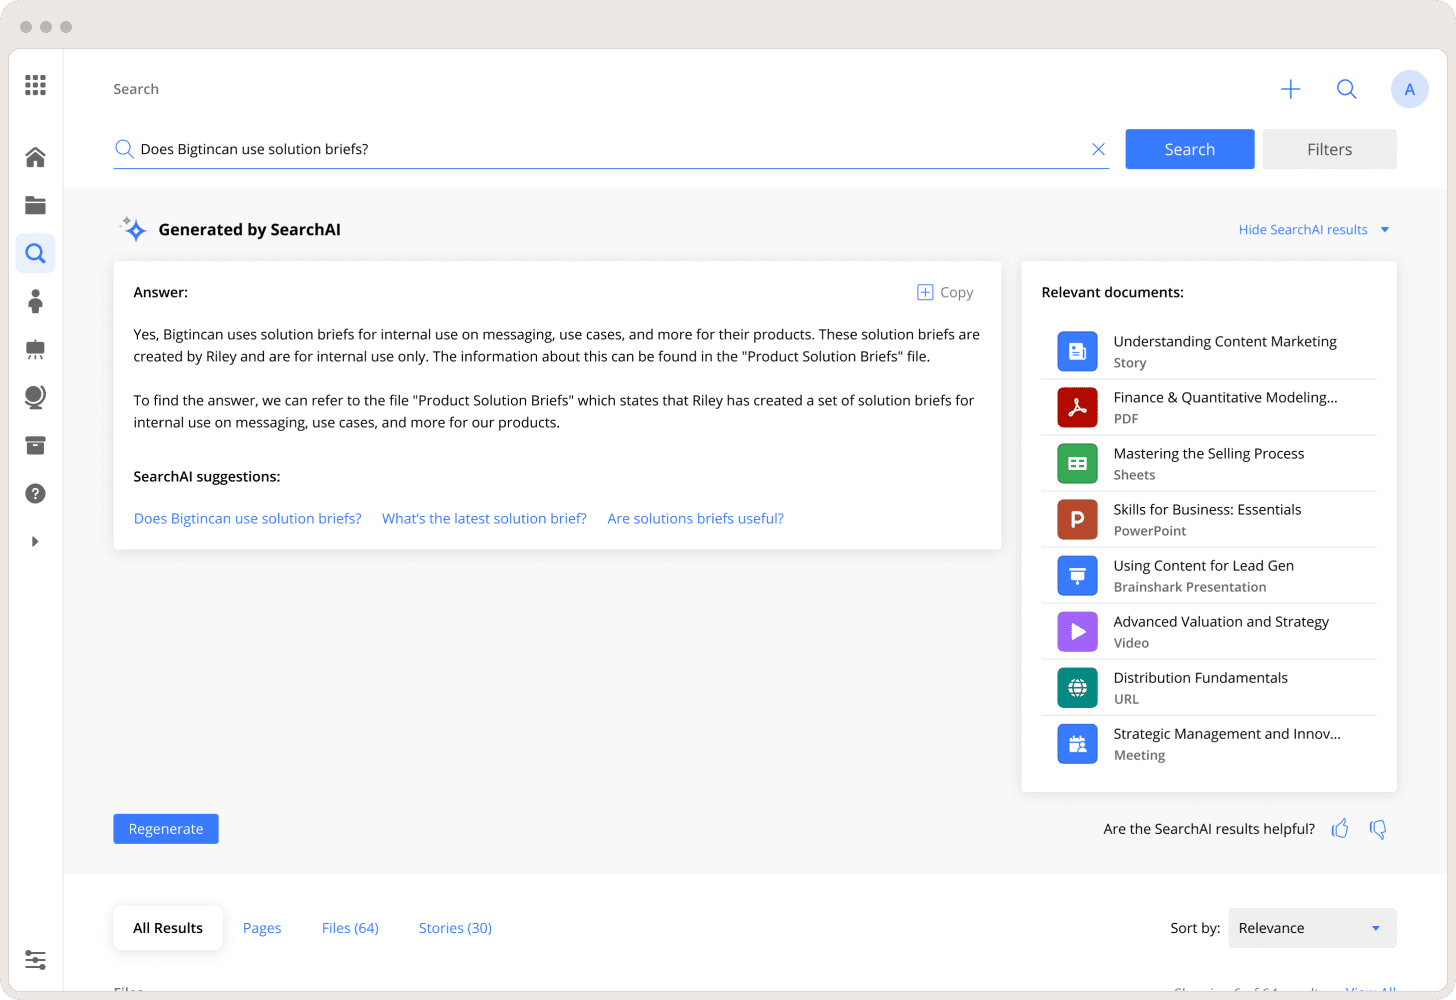Open Distribution Fundamentals URL icon

click(1077, 687)
